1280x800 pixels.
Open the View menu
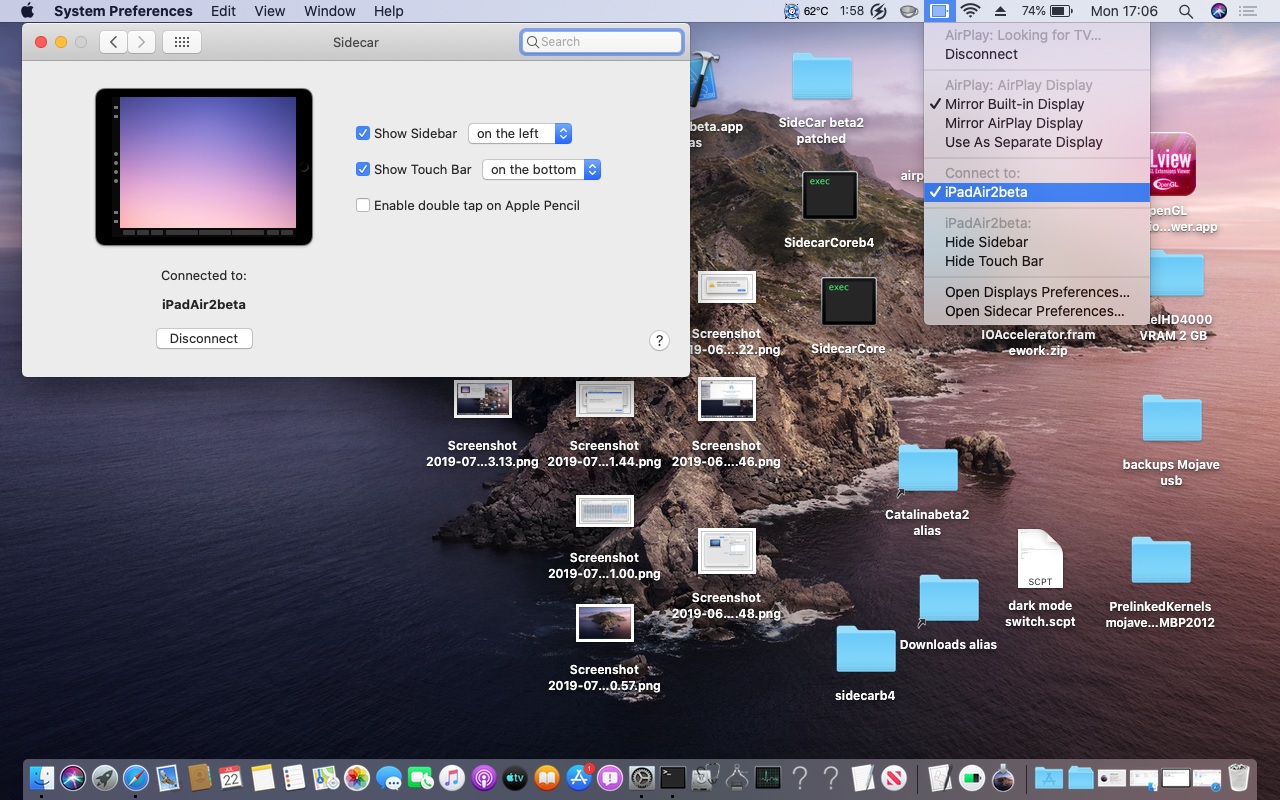(x=270, y=11)
